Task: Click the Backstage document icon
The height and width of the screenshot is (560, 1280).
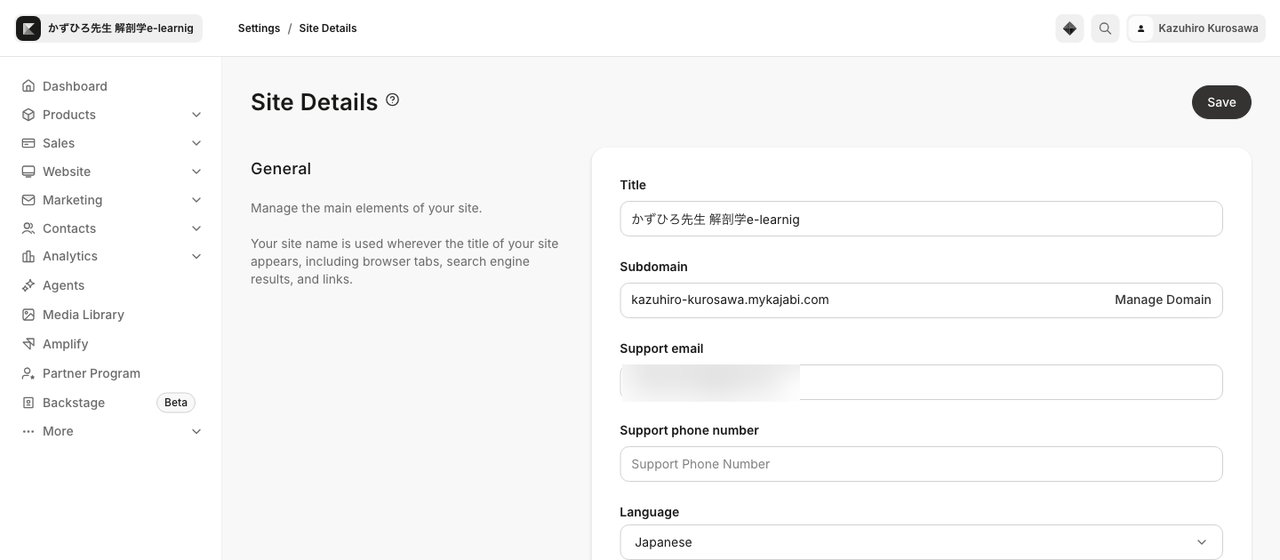Action: (x=28, y=402)
